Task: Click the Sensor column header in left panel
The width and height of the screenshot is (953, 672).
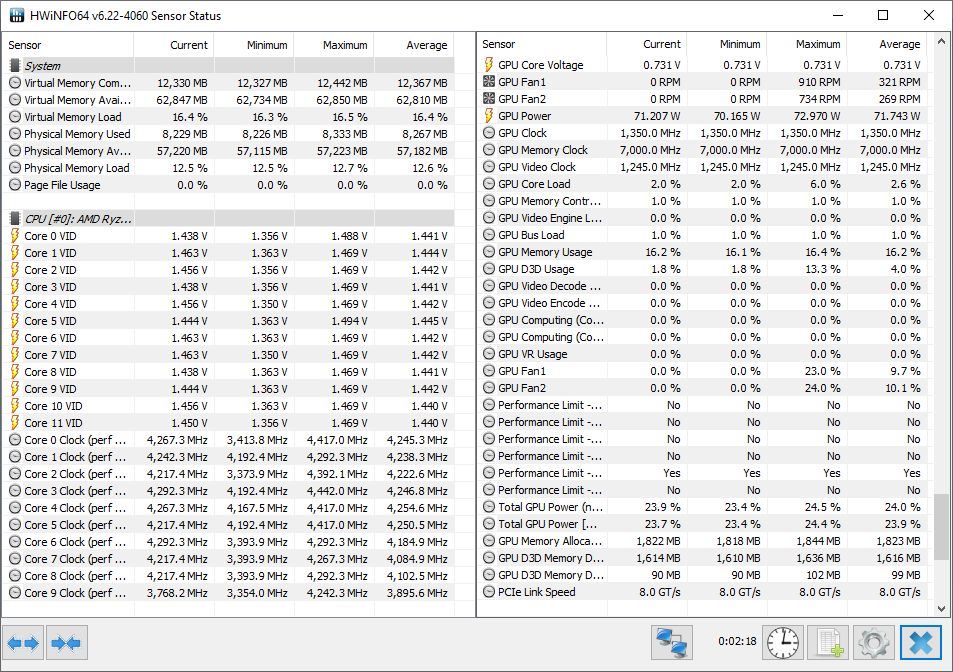Action: [67, 45]
